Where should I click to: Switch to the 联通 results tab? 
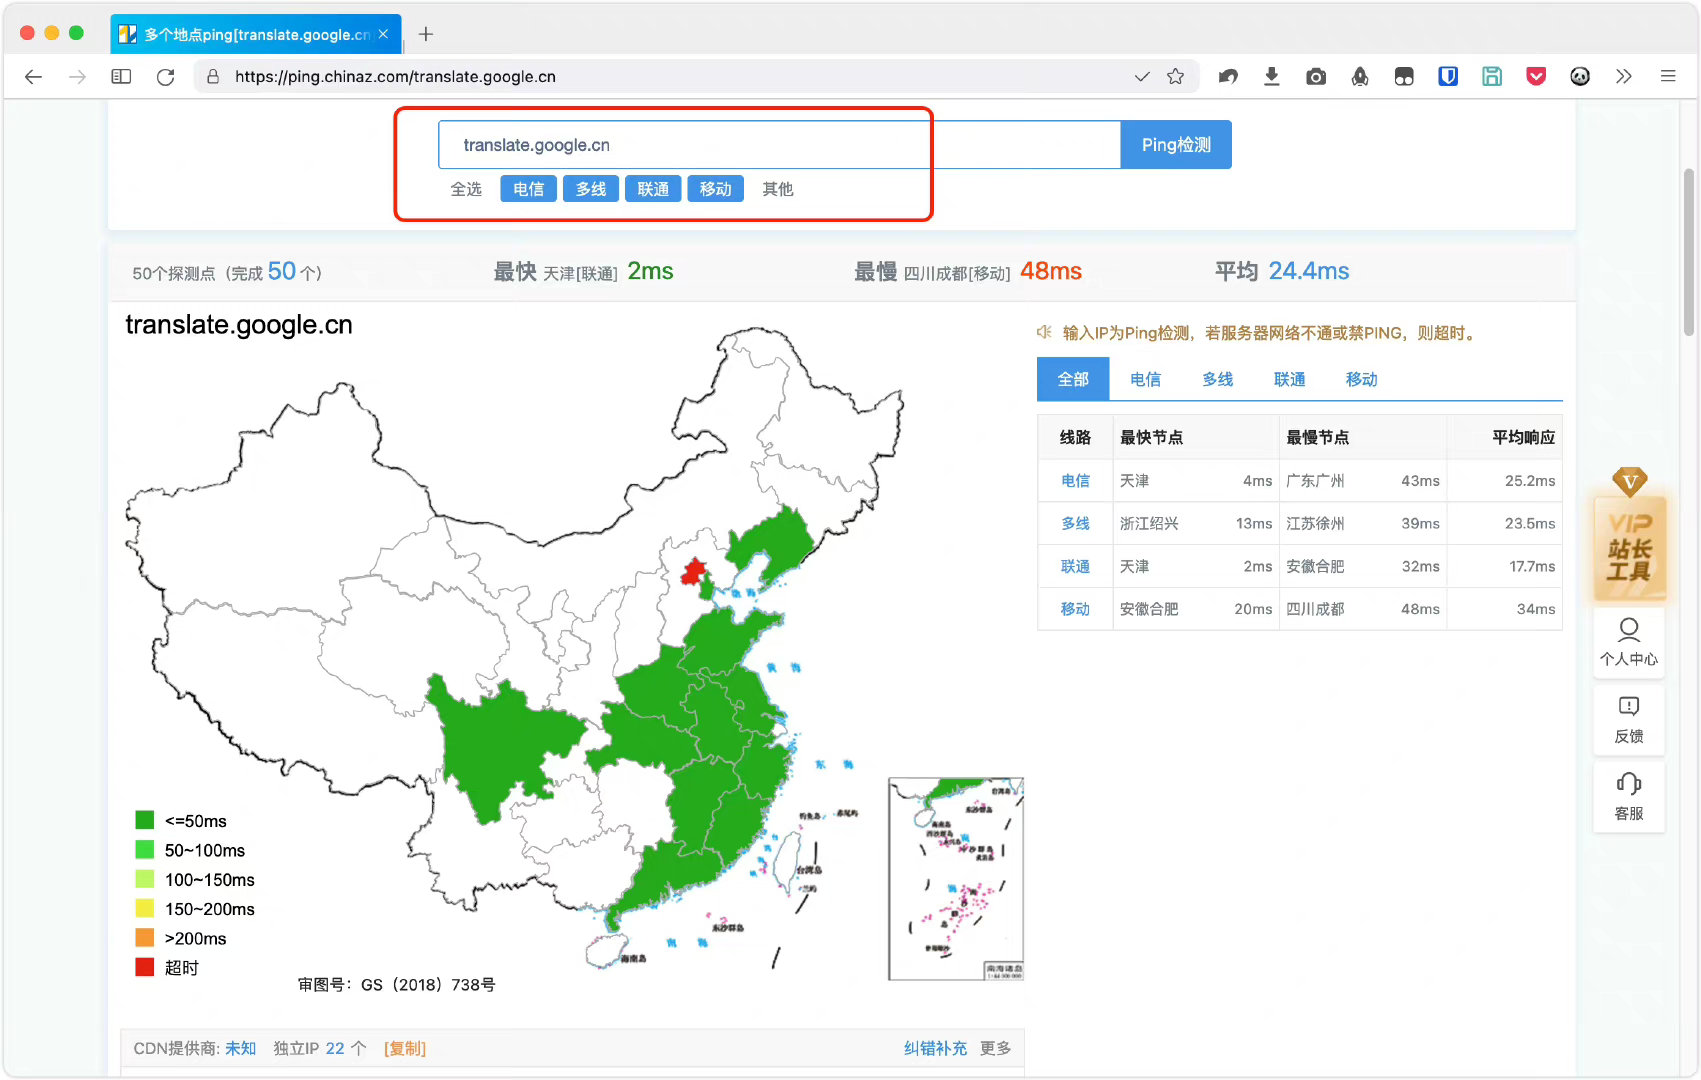coord(1289,379)
